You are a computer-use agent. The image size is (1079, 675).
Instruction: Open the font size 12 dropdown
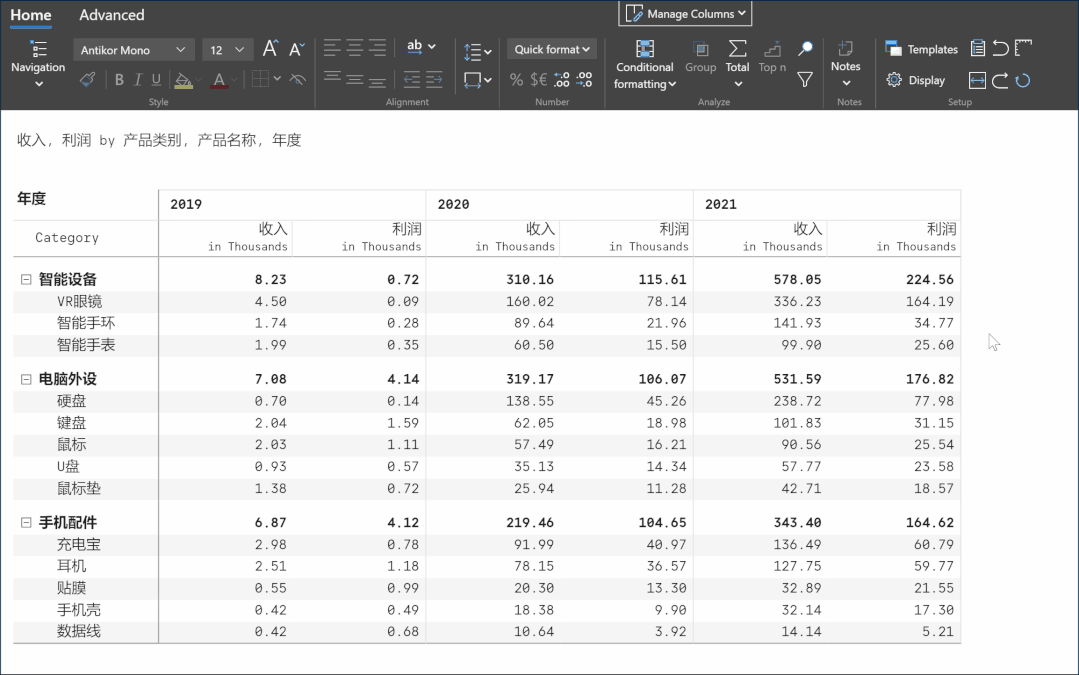pyautogui.click(x=227, y=50)
